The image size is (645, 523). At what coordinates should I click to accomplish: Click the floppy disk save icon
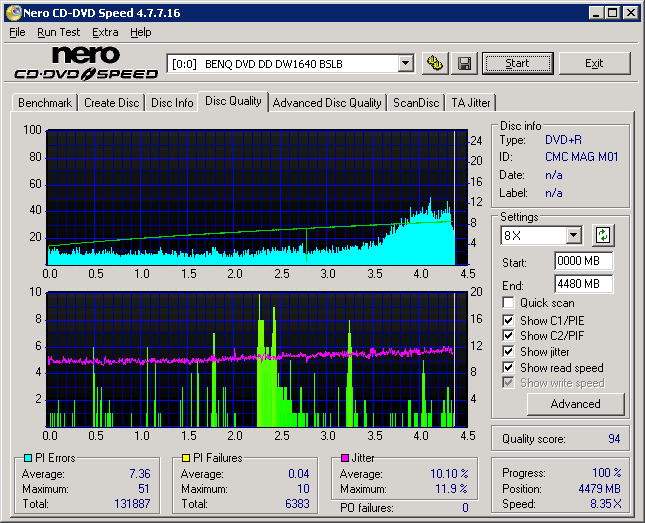click(x=464, y=63)
